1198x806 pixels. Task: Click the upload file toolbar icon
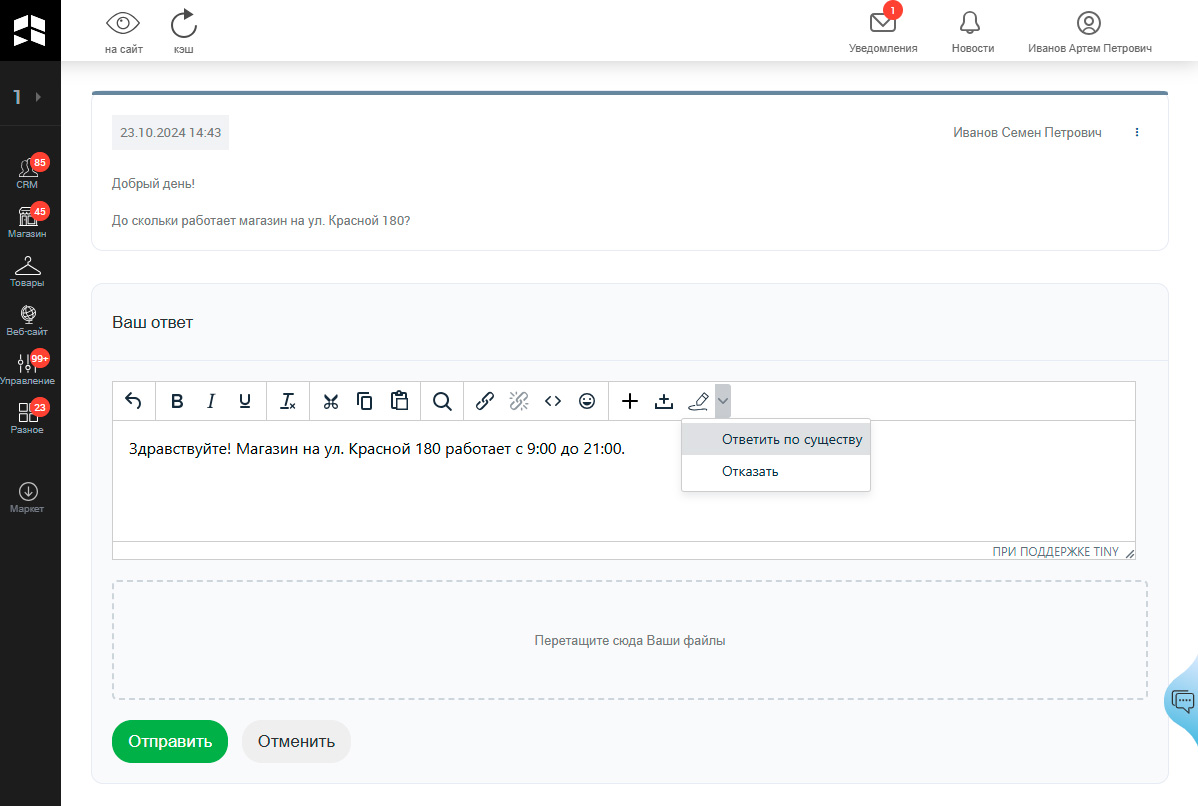pyautogui.click(x=664, y=401)
